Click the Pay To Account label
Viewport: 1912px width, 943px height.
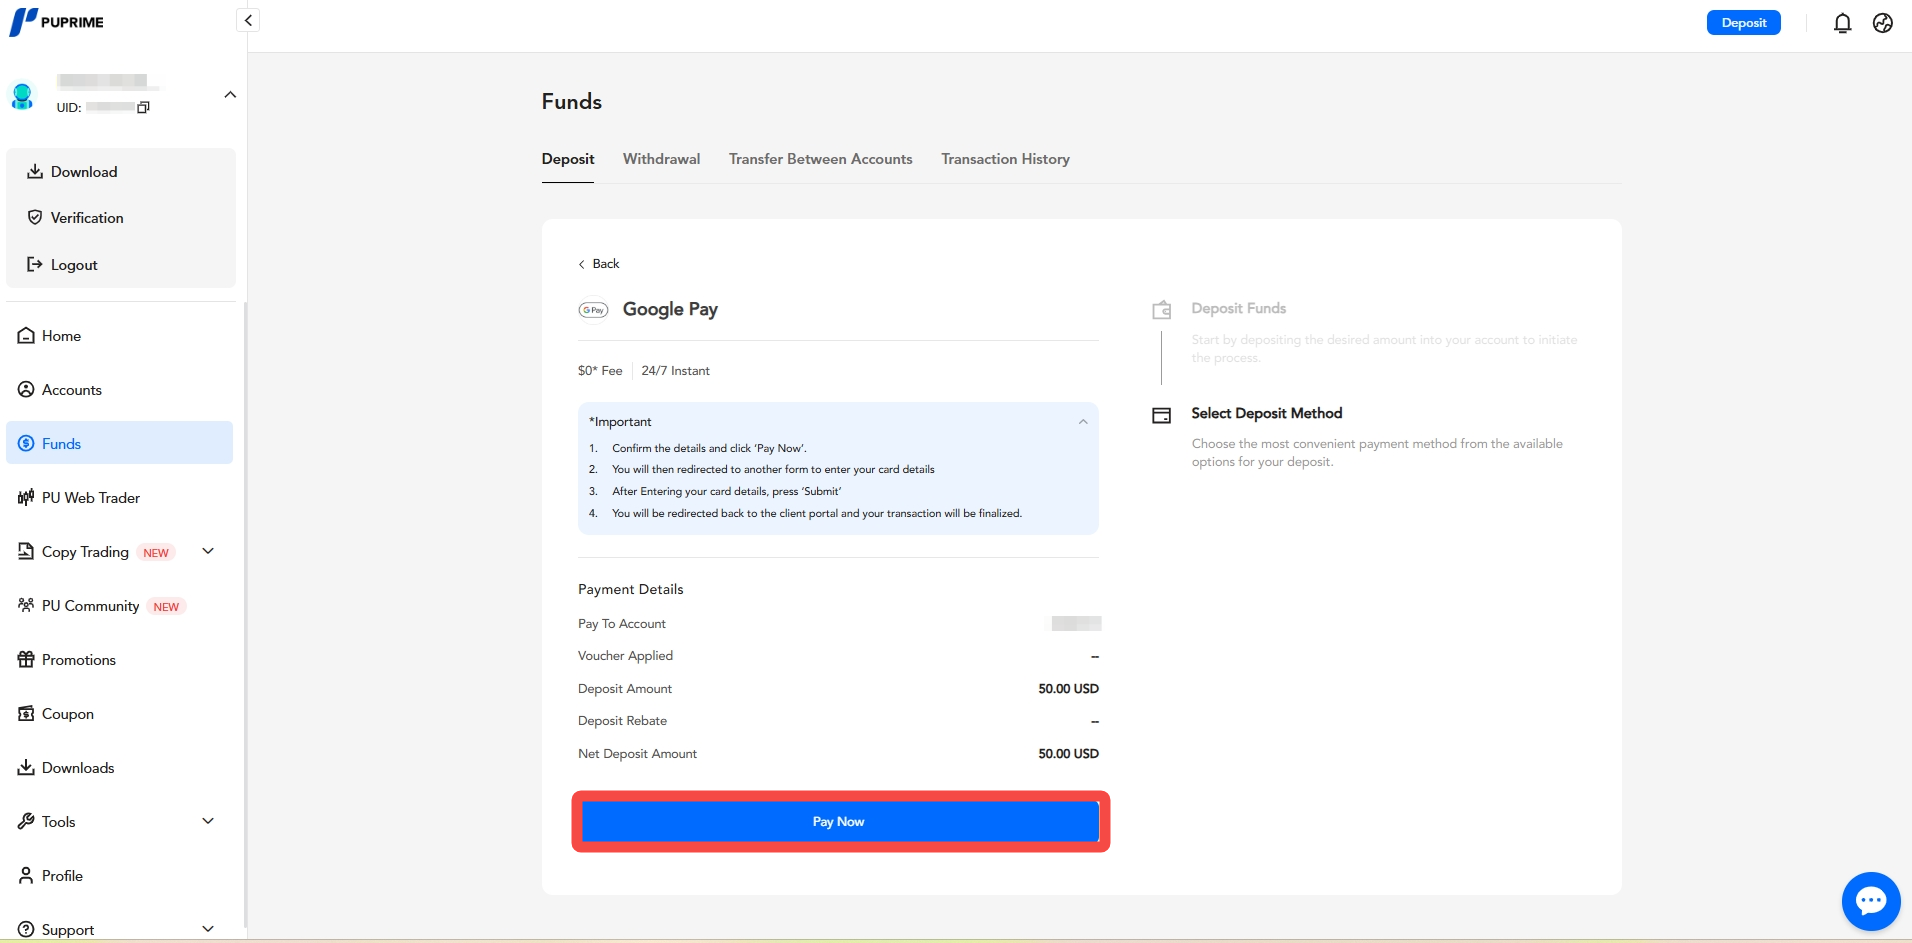point(621,624)
